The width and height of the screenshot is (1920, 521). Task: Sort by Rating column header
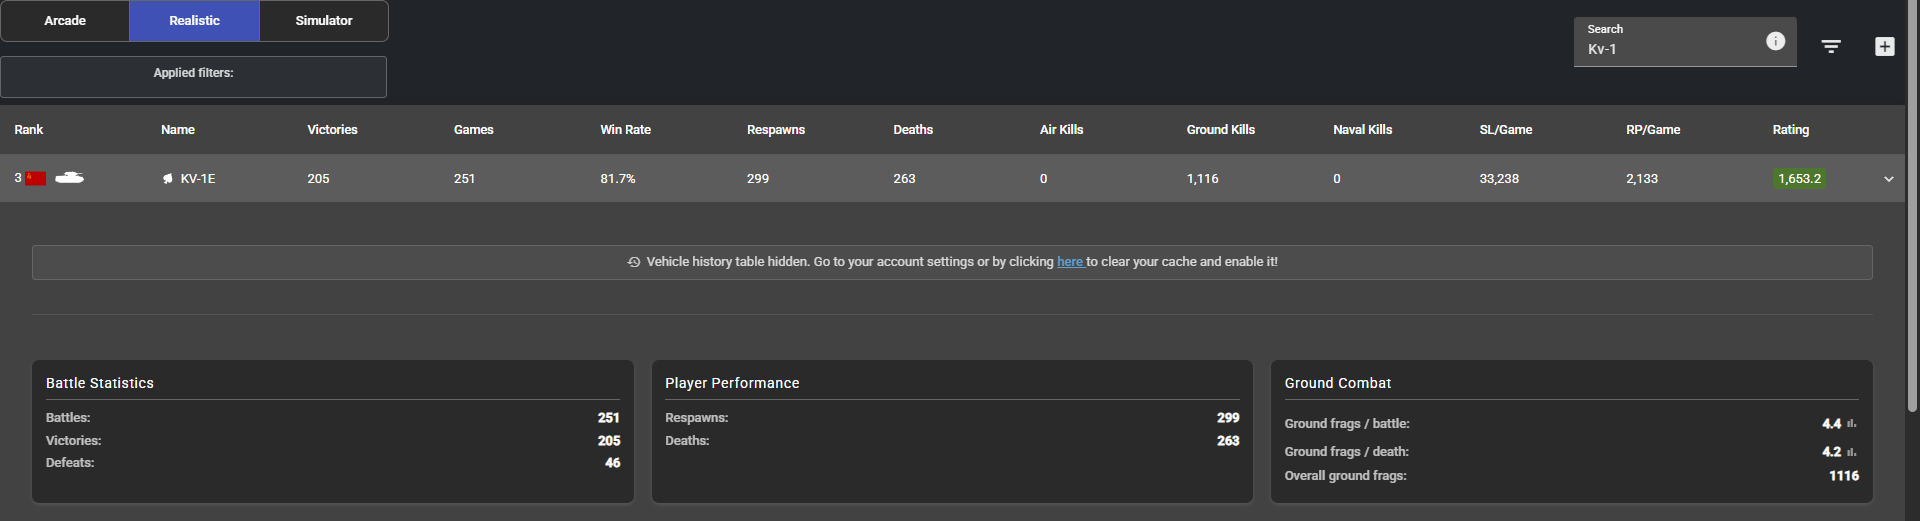[1790, 130]
